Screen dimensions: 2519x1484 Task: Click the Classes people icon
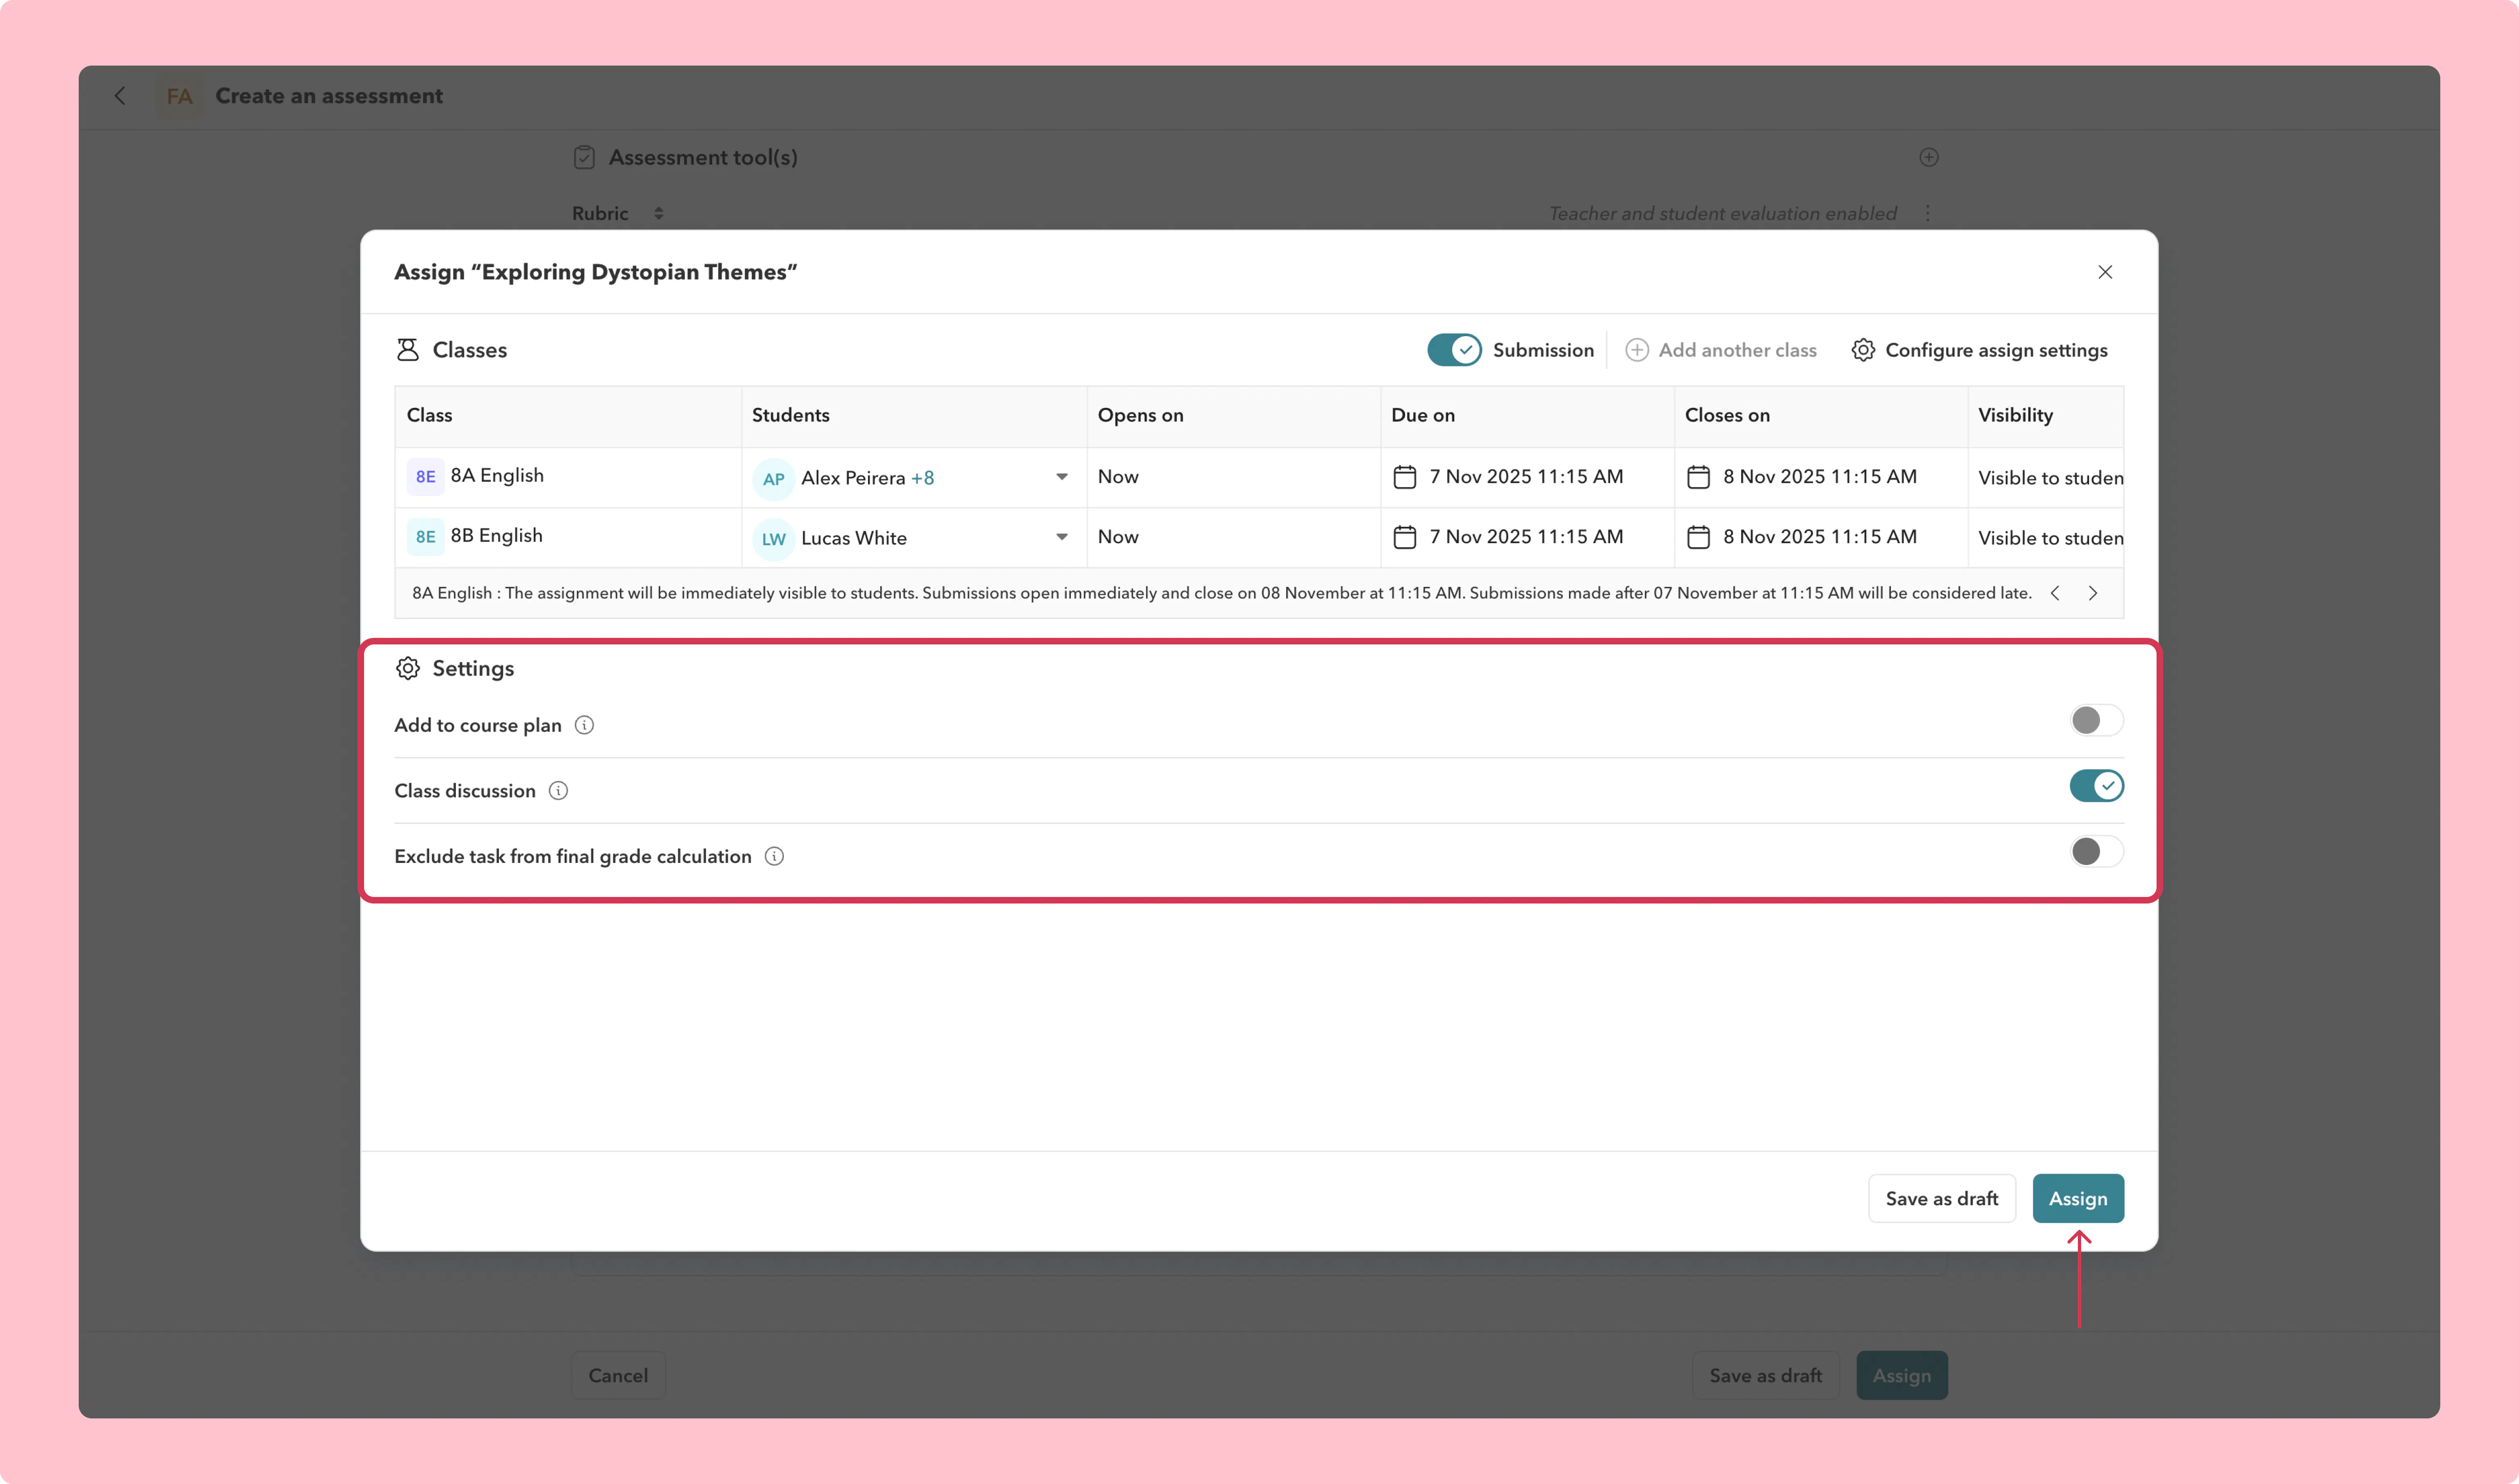[x=407, y=350]
